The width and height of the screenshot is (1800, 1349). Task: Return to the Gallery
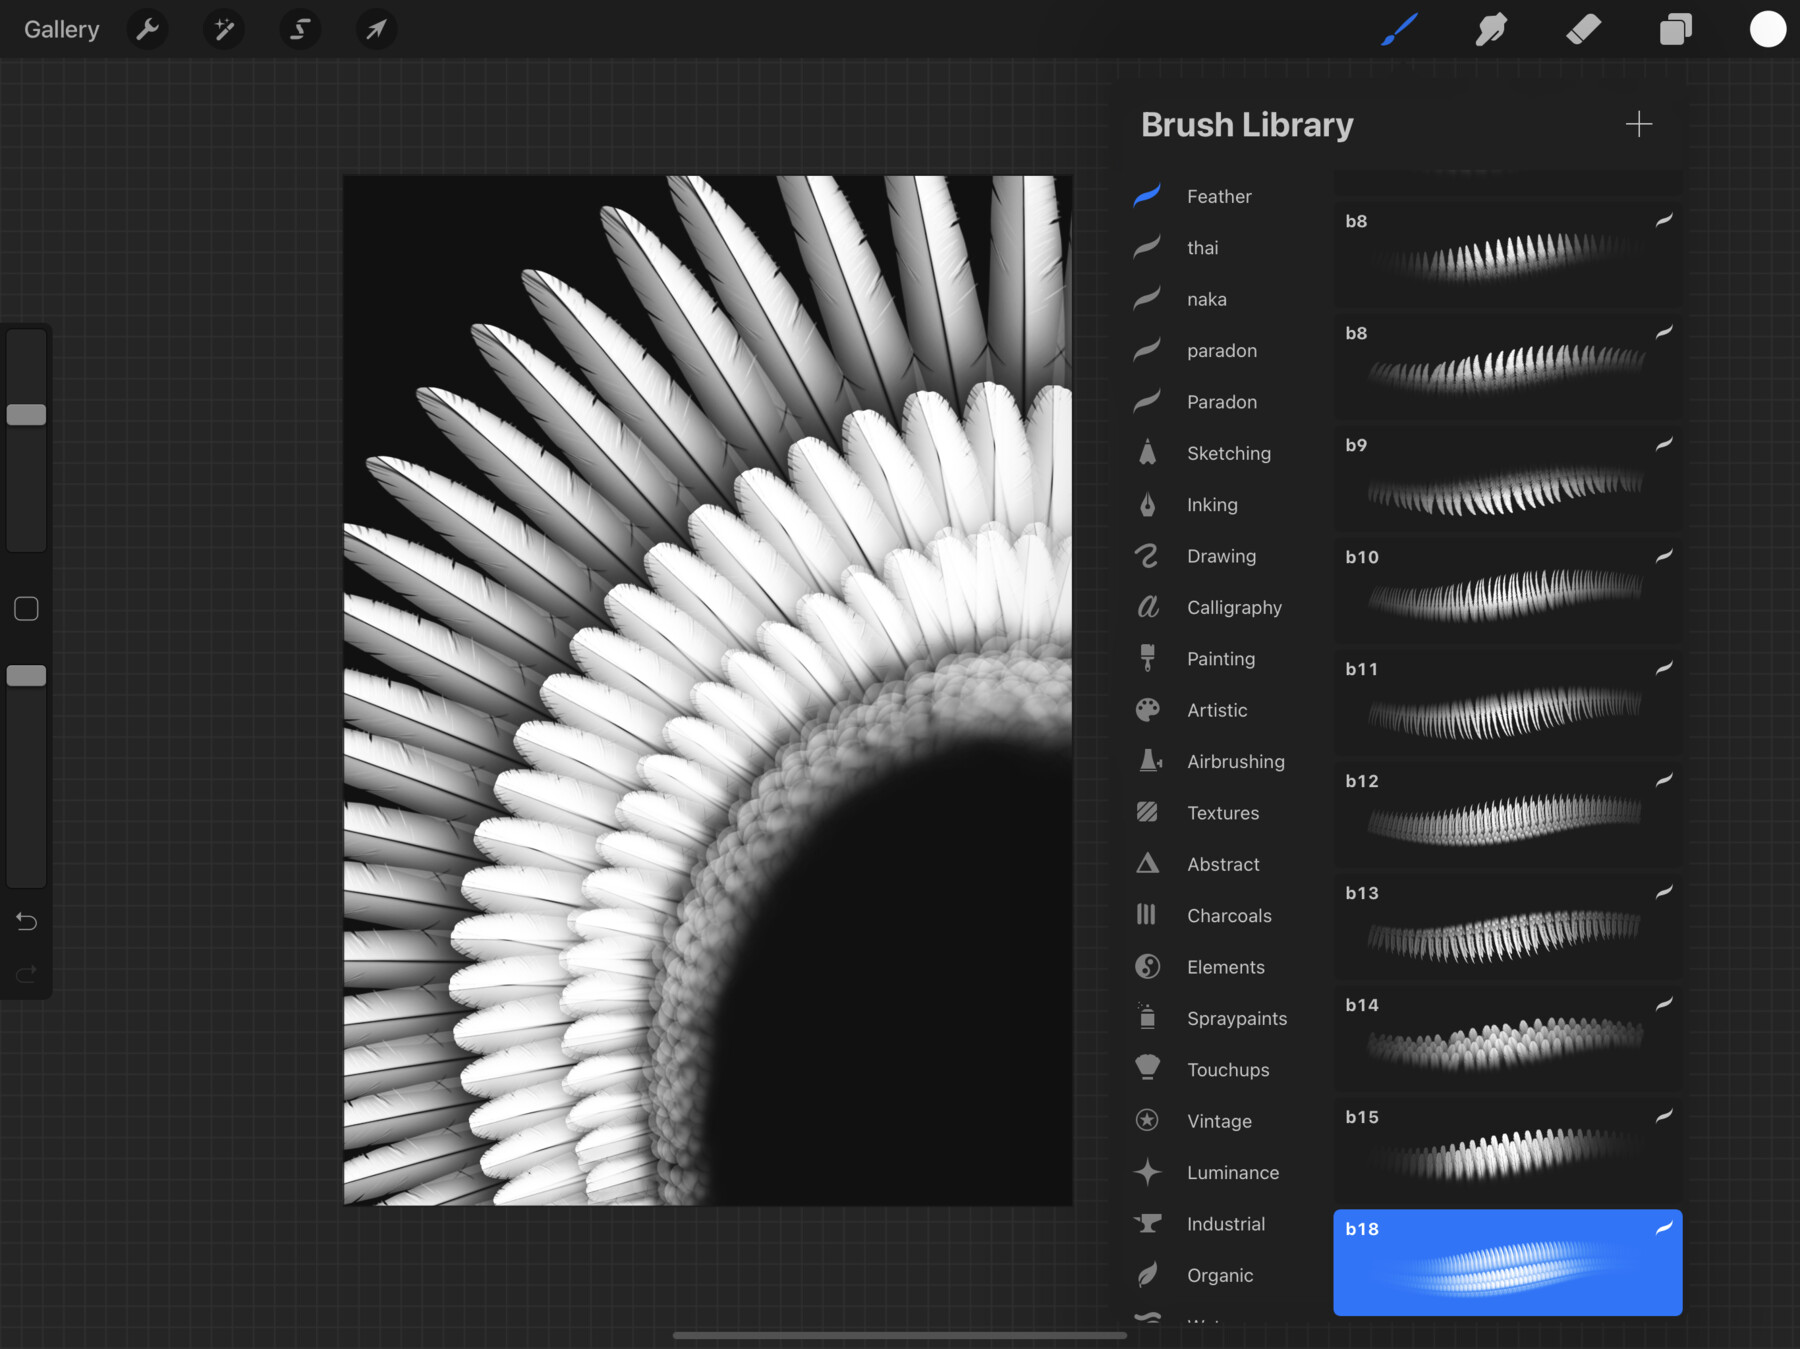62,30
